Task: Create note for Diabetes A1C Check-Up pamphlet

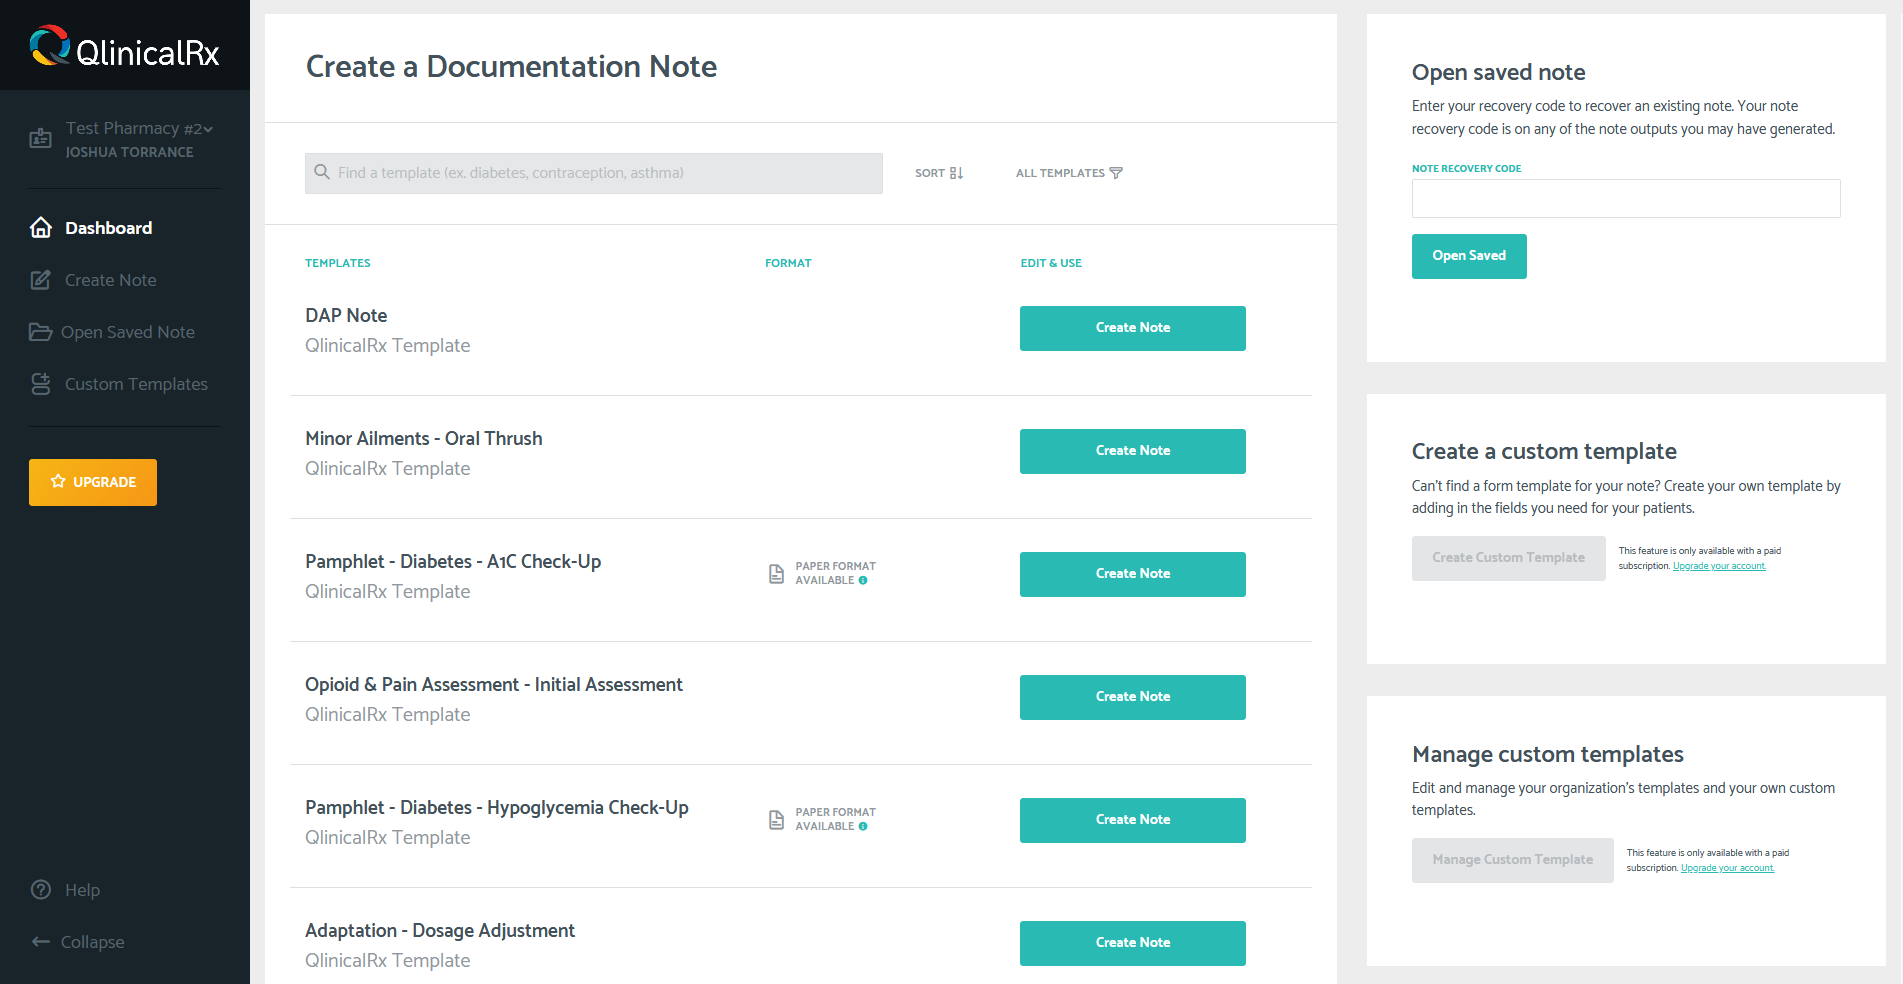Action: 1133,574
